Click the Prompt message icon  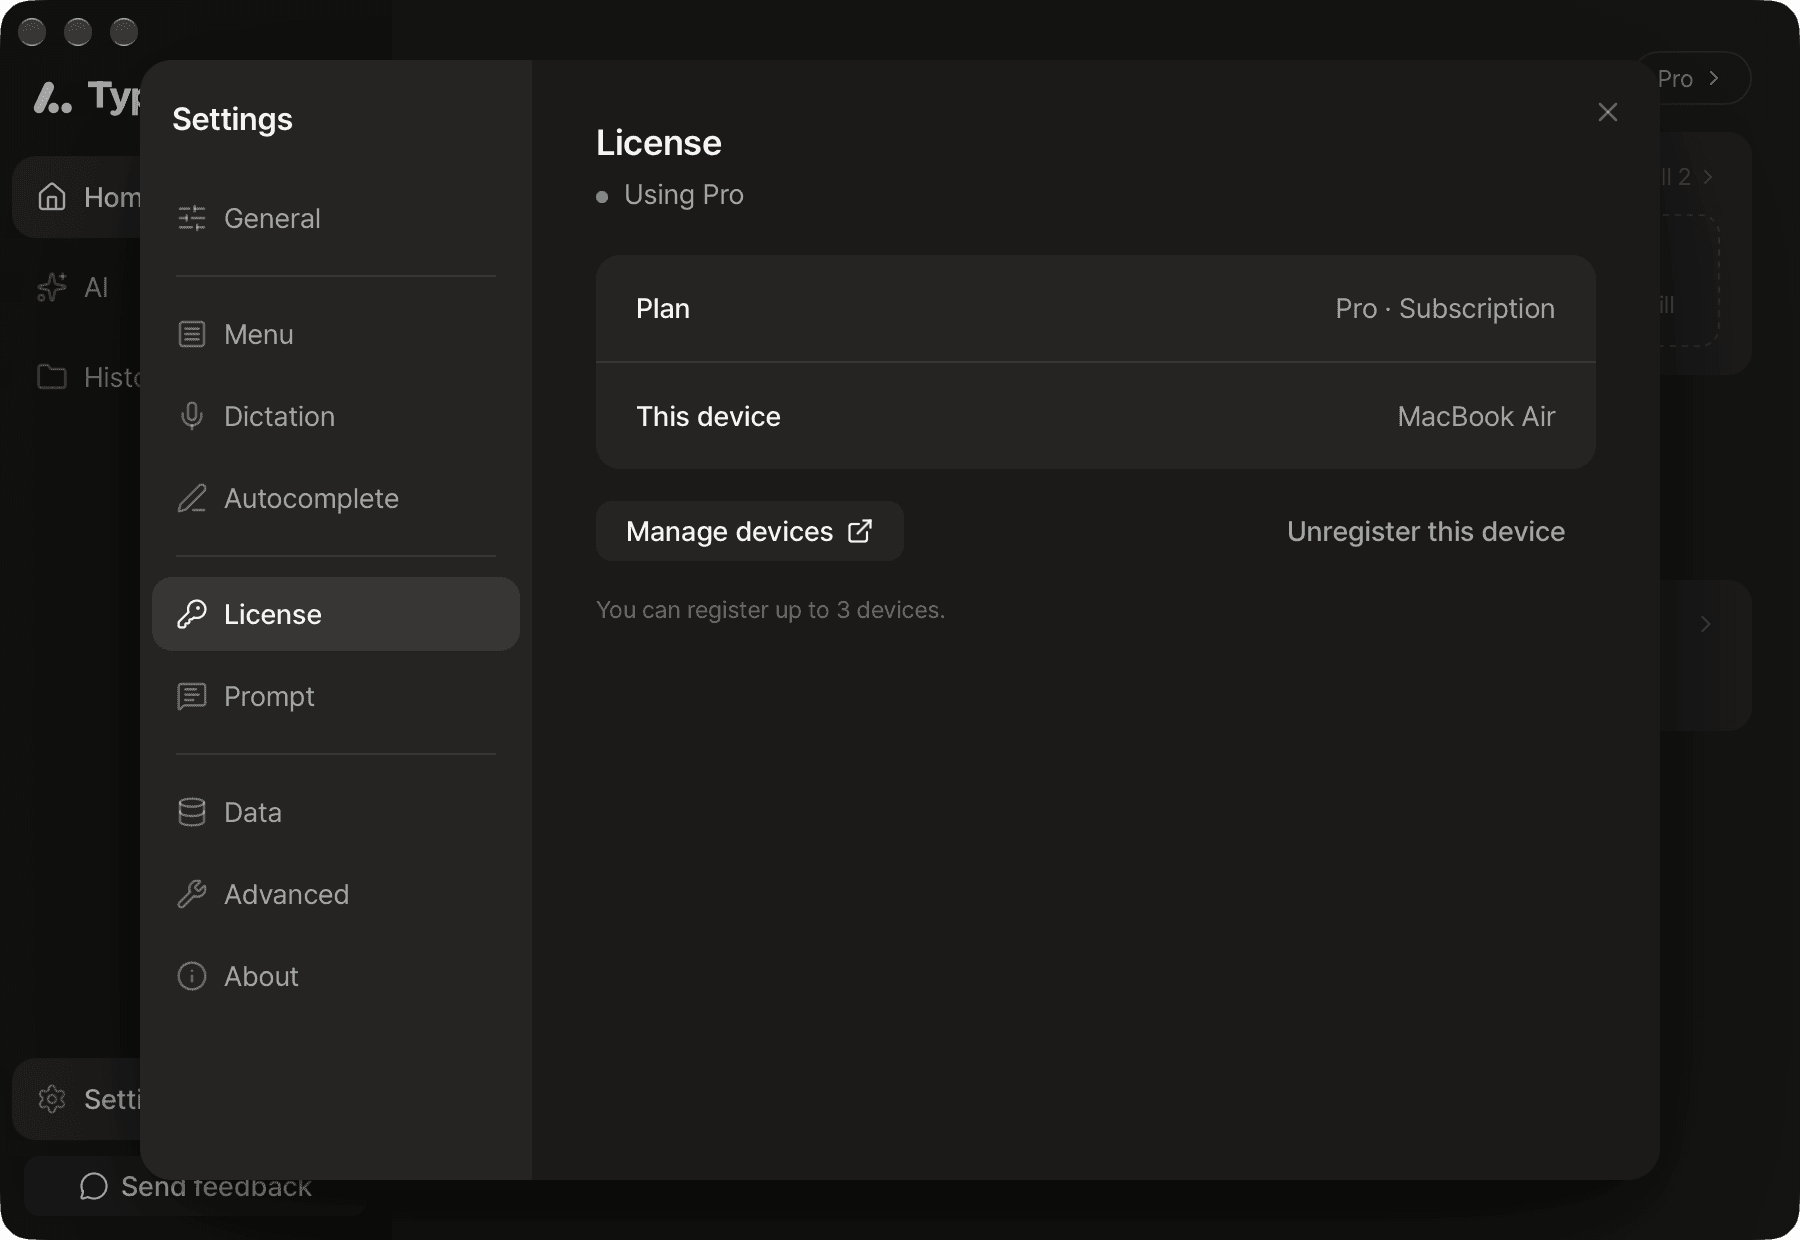[x=192, y=696]
